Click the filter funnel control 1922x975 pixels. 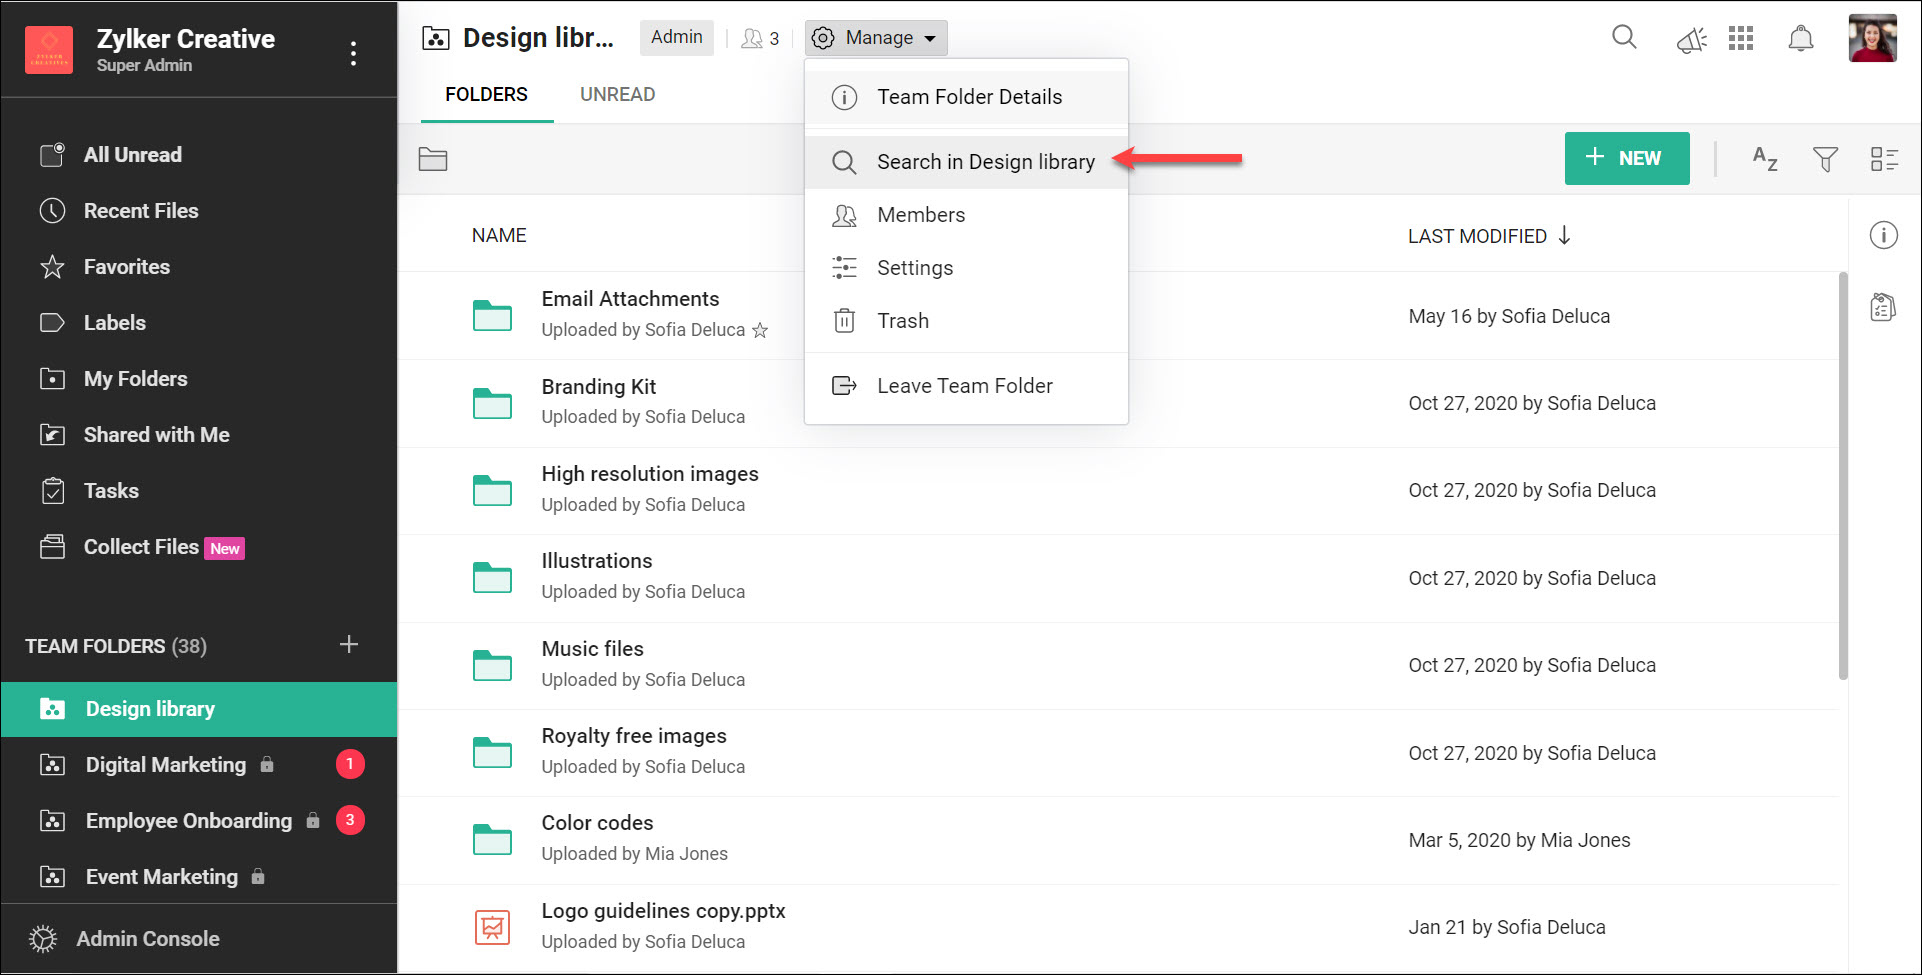click(1826, 158)
